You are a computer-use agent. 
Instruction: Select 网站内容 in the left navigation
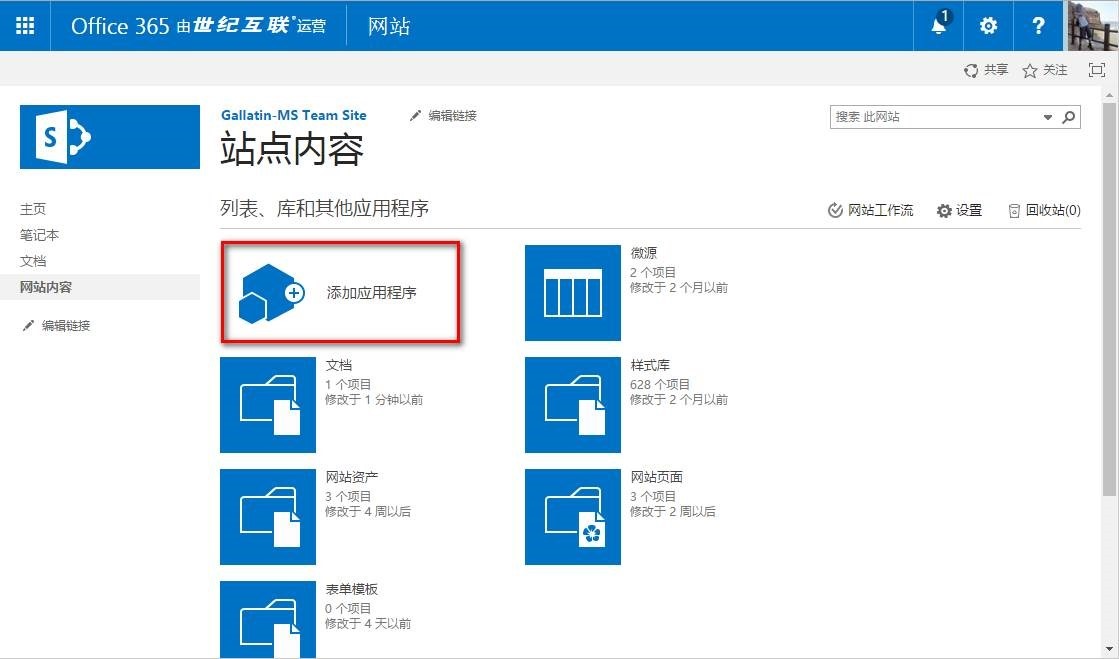point(46,287)
